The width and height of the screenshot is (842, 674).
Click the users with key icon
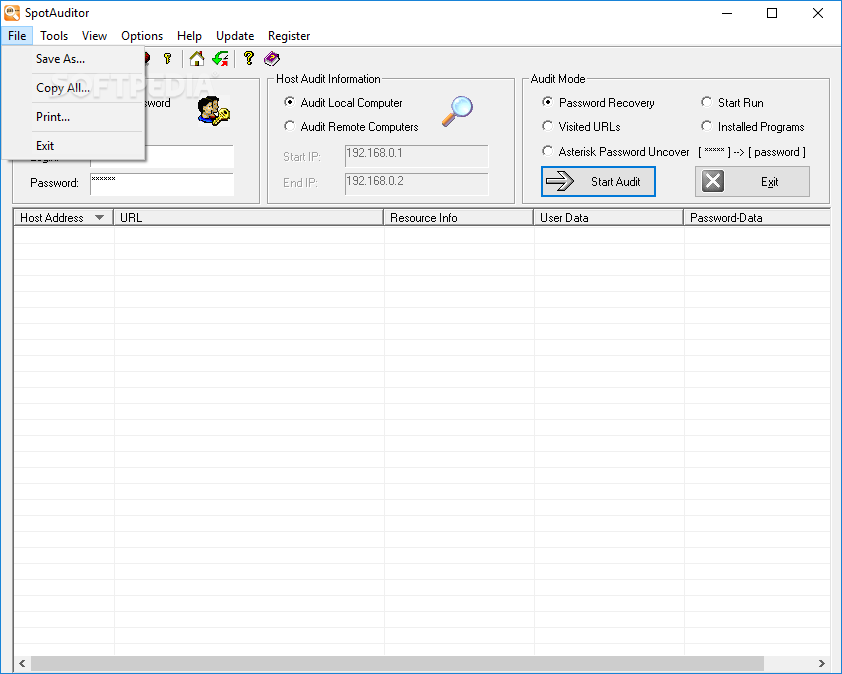[x=213, y=111]
